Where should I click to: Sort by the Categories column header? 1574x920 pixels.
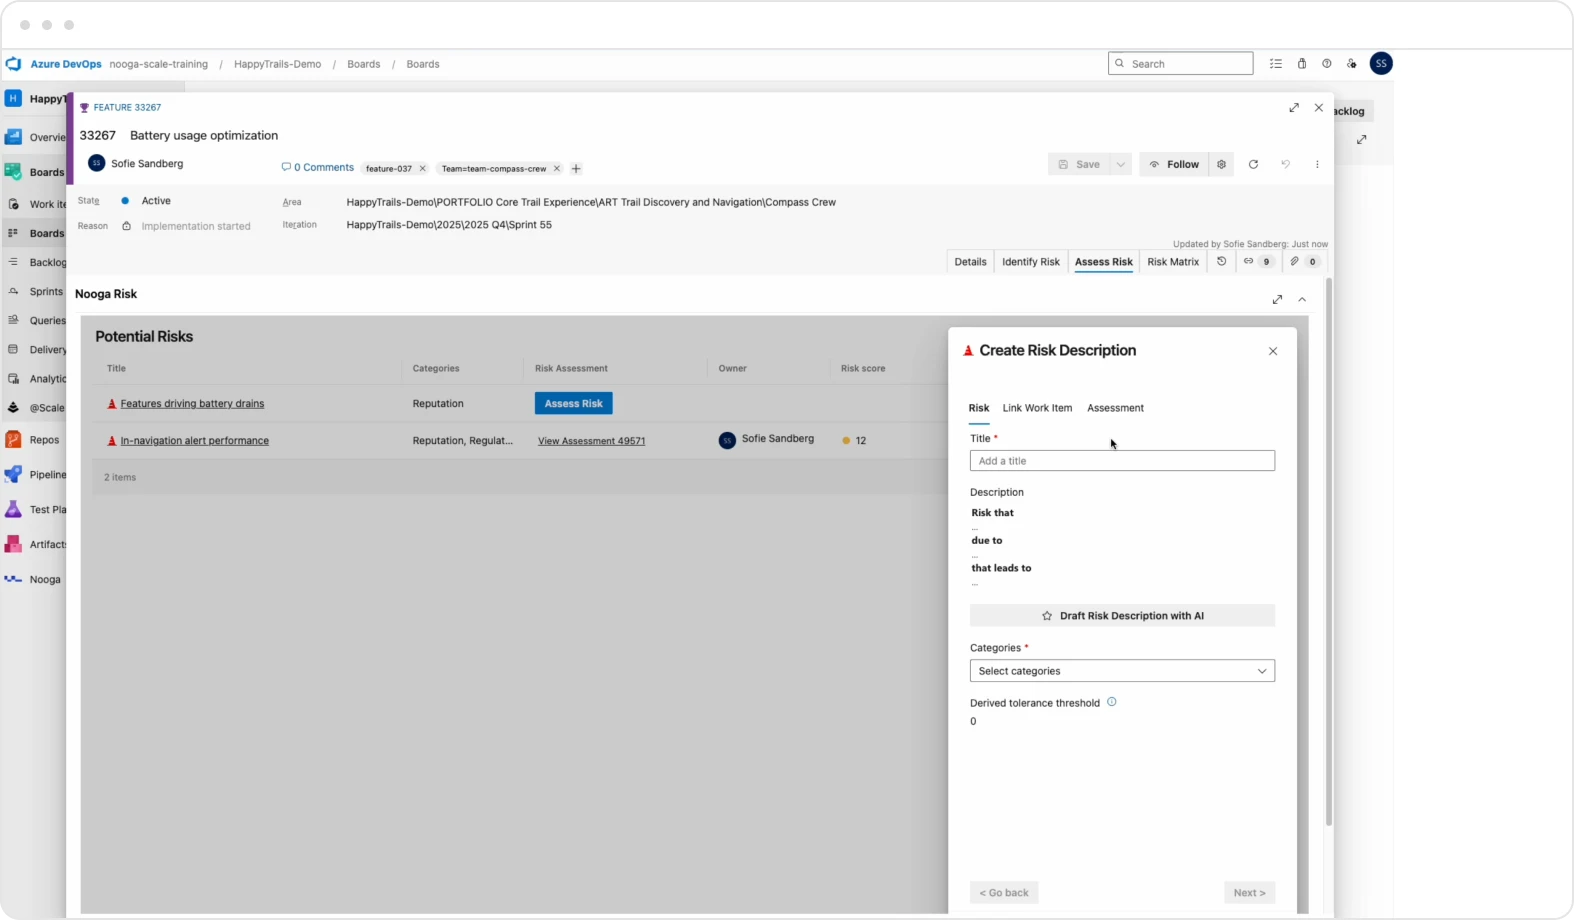click(x=436, y=369)
